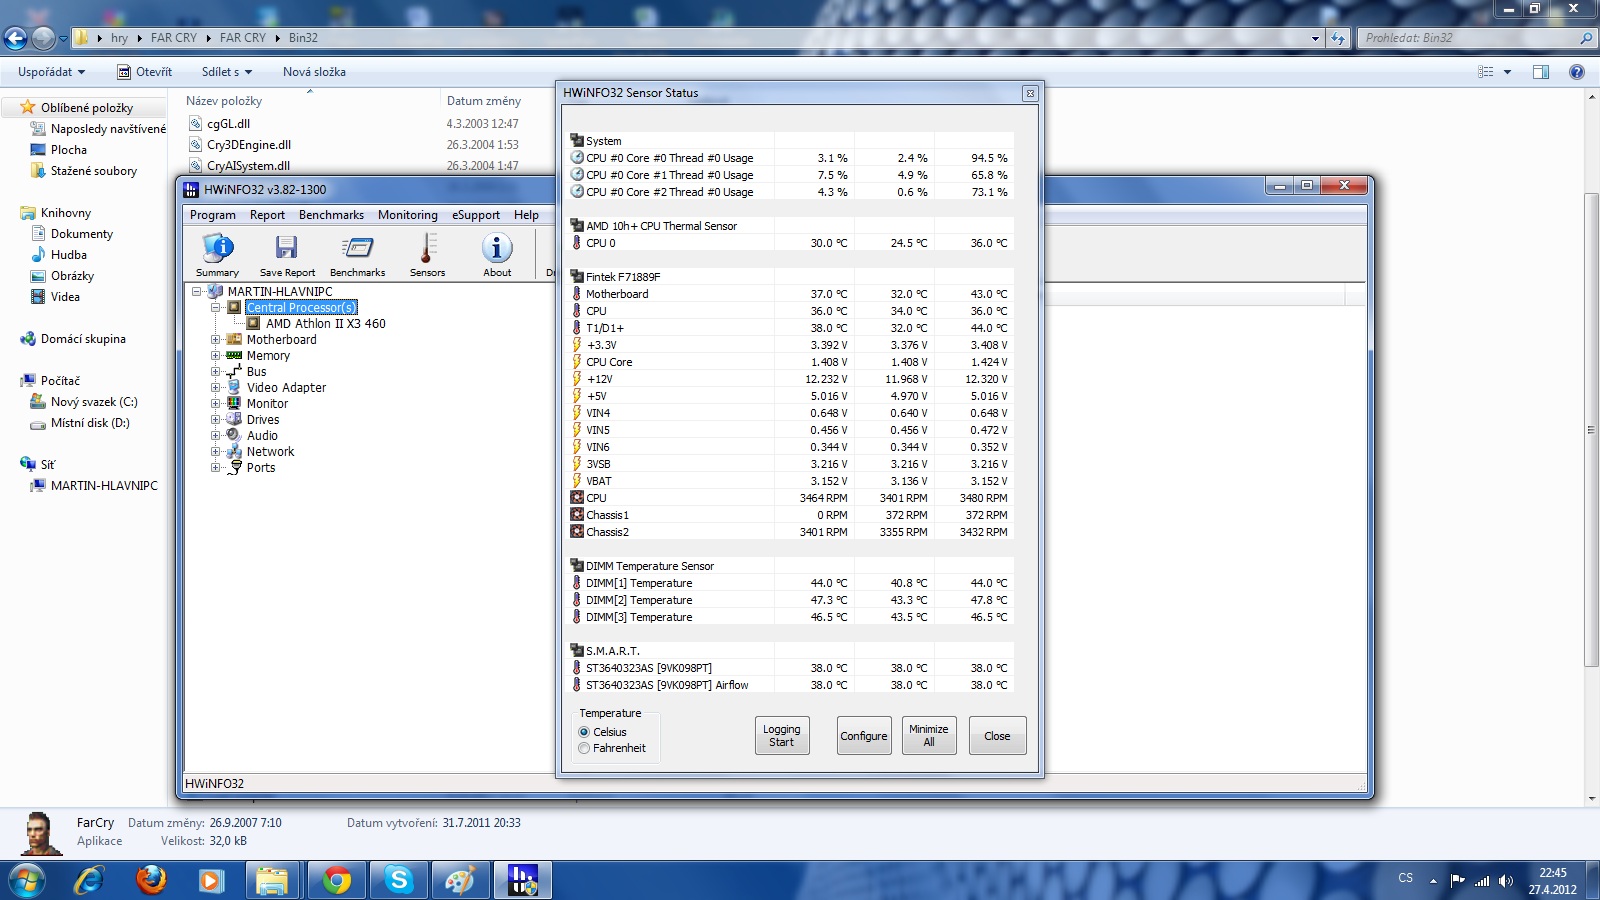Image resolution: width=1600 pixels, height=900 pixels.
Task: Open Hudba library in sidebar
Action: pos(69,255)
